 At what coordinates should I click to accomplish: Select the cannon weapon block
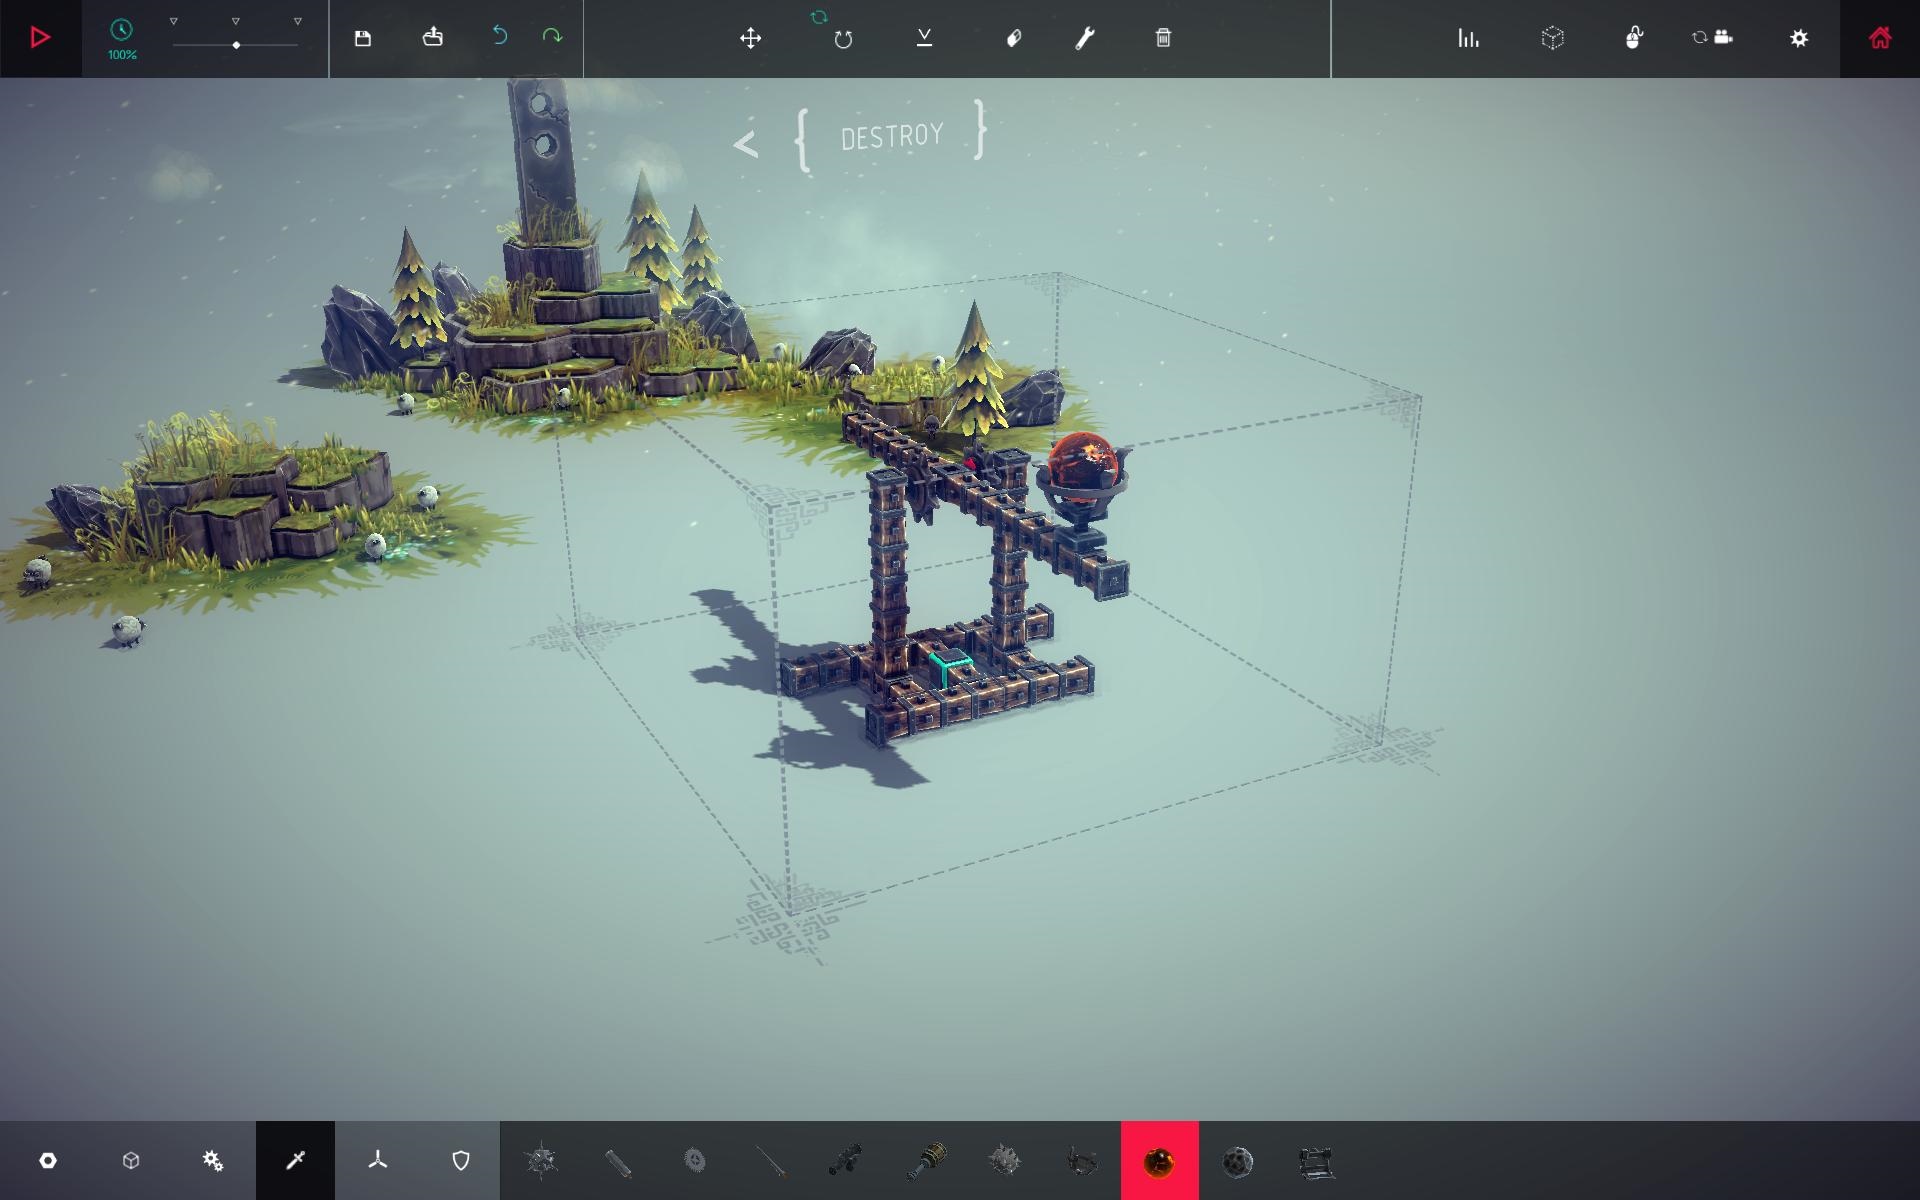845,1160
